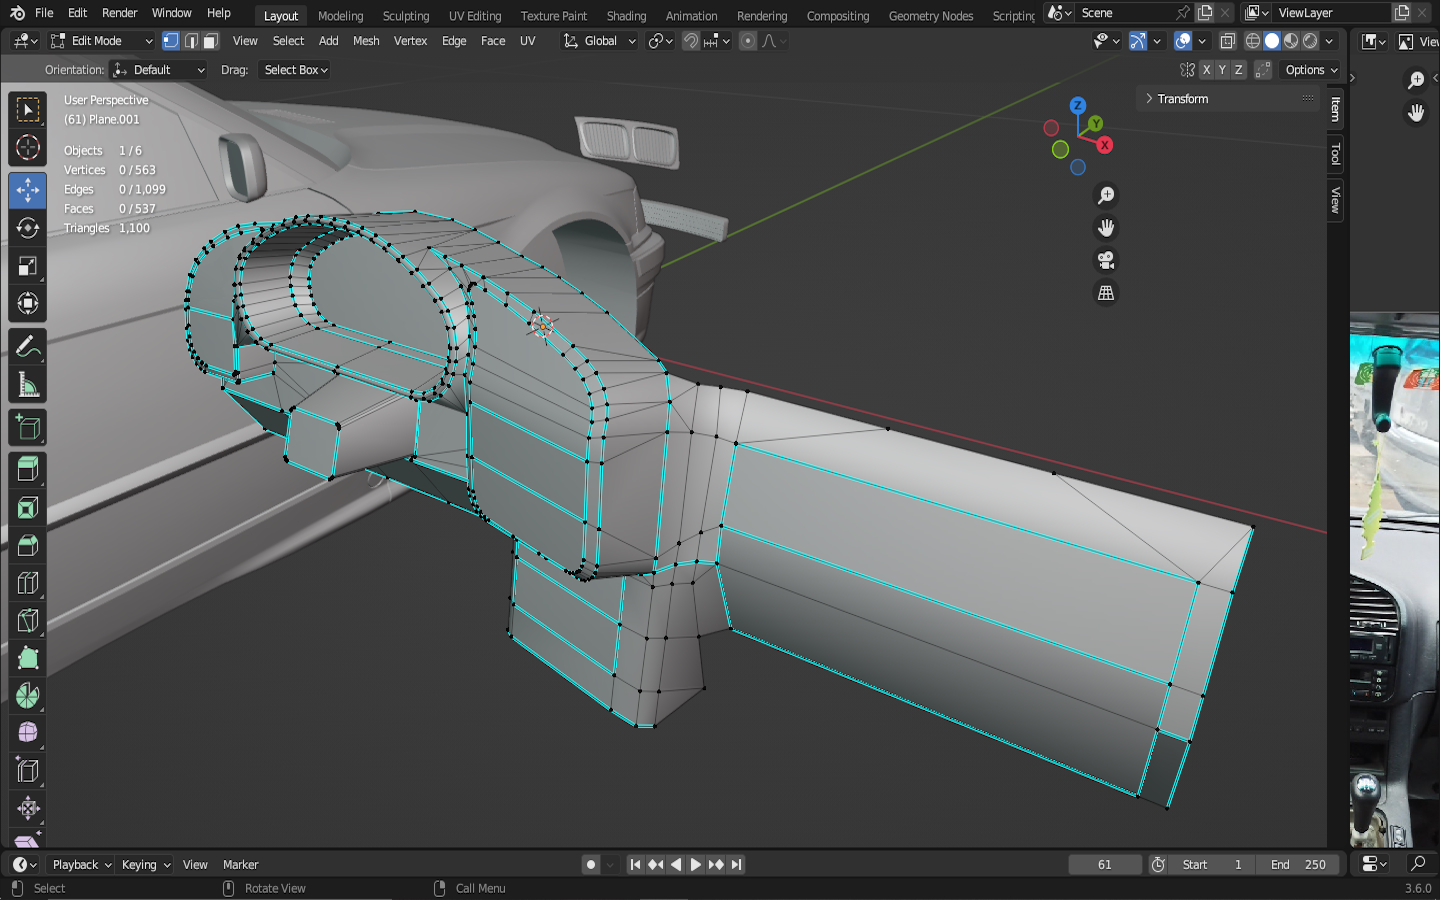Select the Move tool in toolbar

27,190
